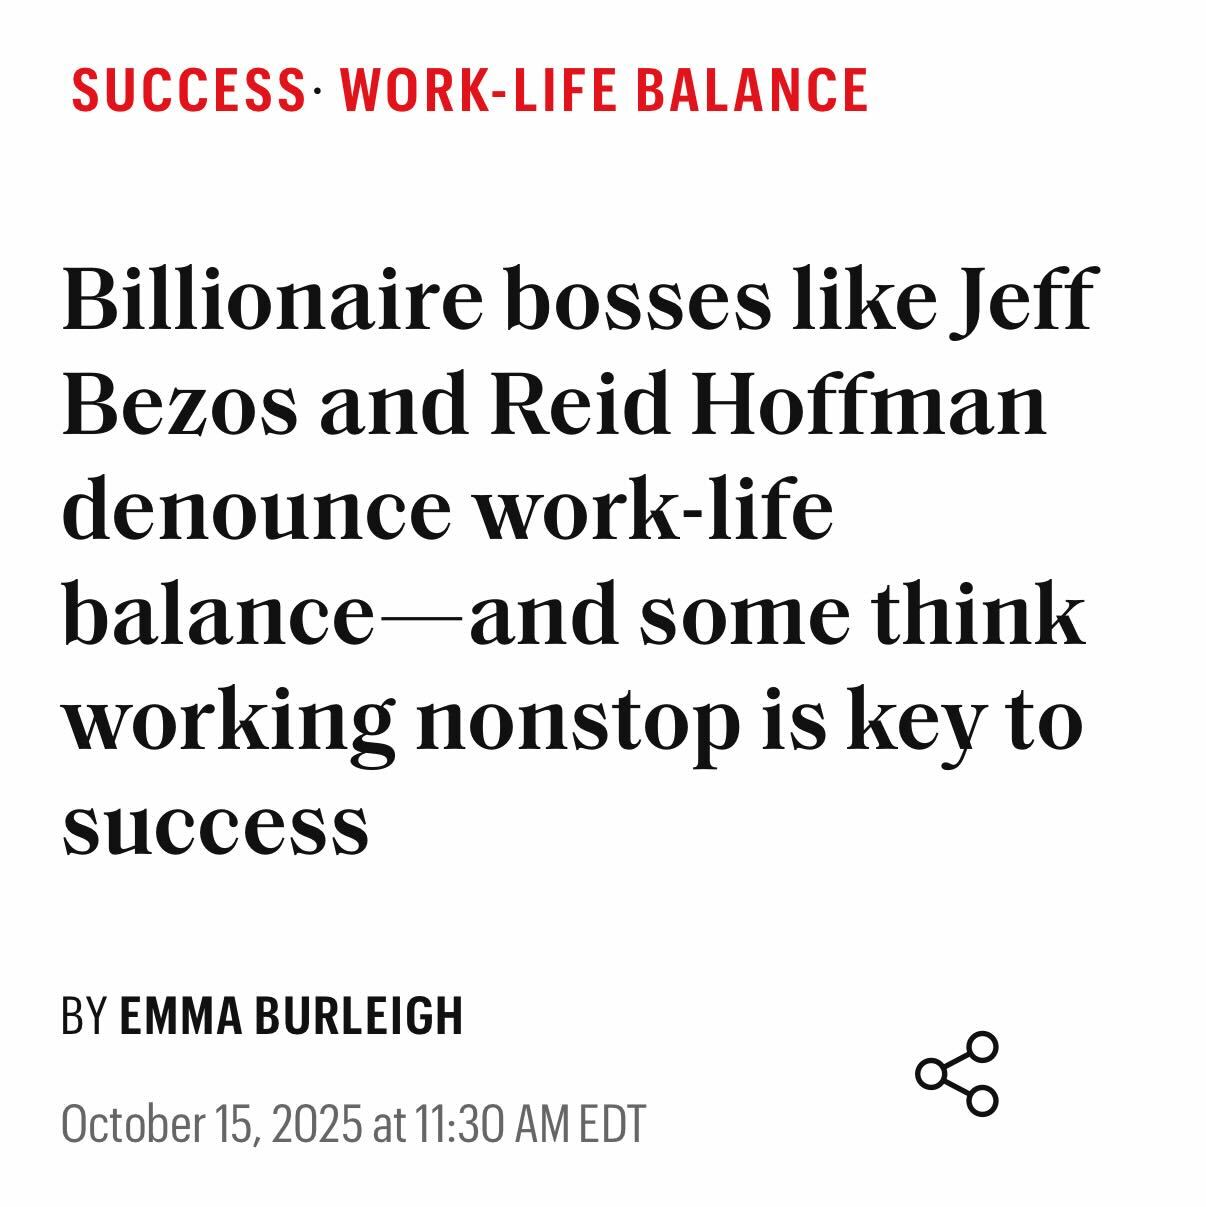Click the October 15, 2025 publish date
This screenshot has height=1207, width=1206.
tap(211, 1124)
